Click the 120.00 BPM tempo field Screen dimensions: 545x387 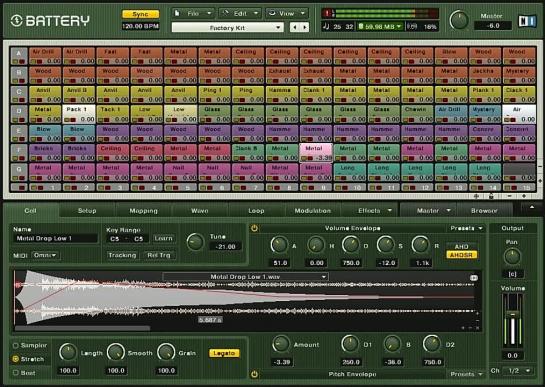[140, 26]
